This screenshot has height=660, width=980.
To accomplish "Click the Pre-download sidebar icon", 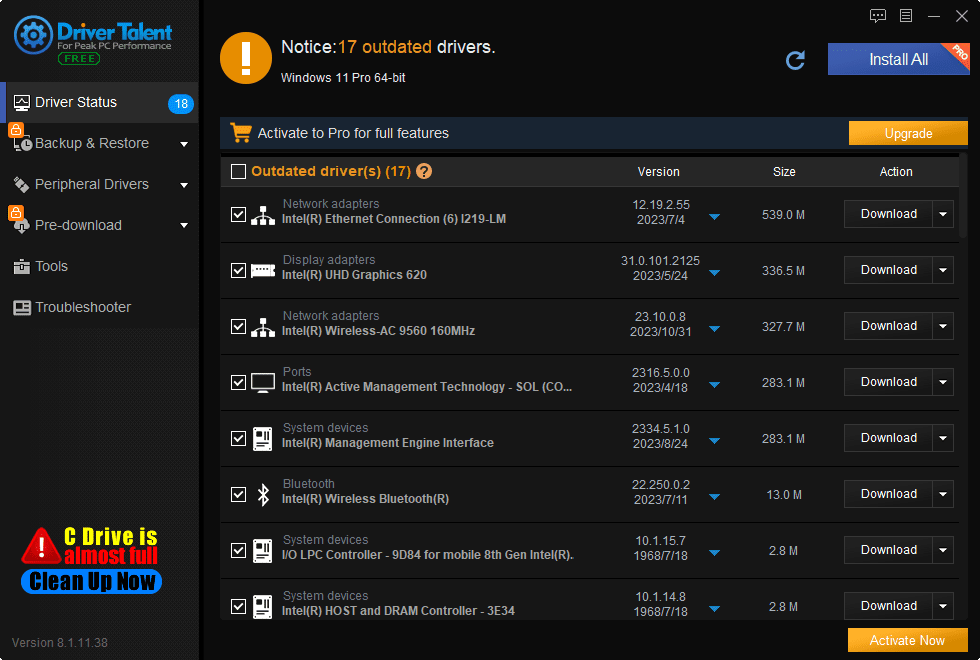I will coord(22,225).
